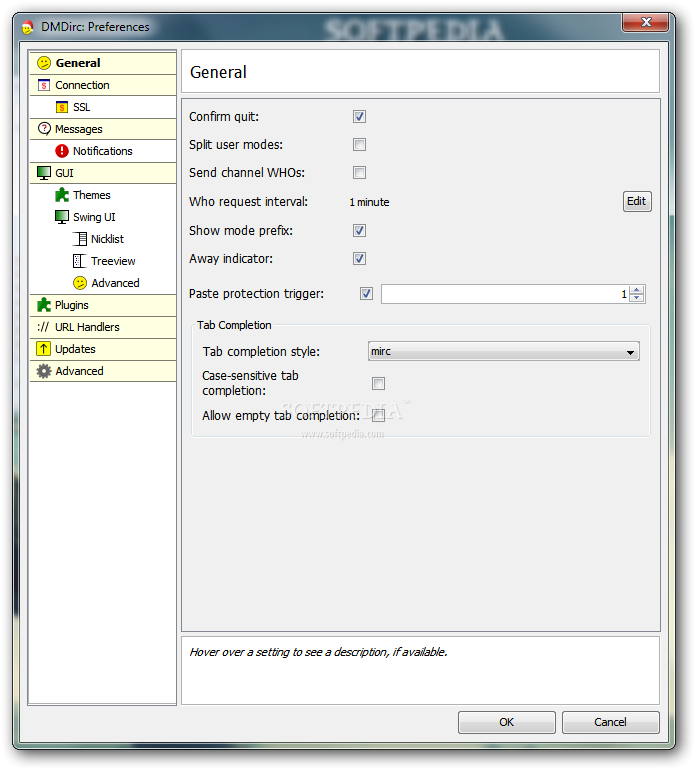696x770 pixels.
Task: Click the '1 minute' interval value
Action: pos(369,202)
